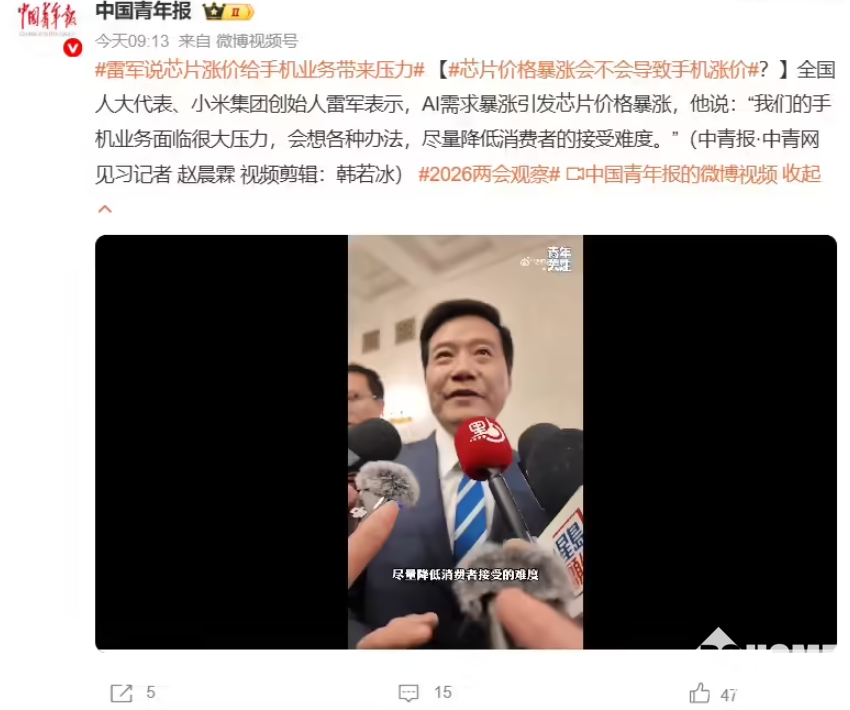Like the post with thumbs-up icon

[x=699, y=693]
